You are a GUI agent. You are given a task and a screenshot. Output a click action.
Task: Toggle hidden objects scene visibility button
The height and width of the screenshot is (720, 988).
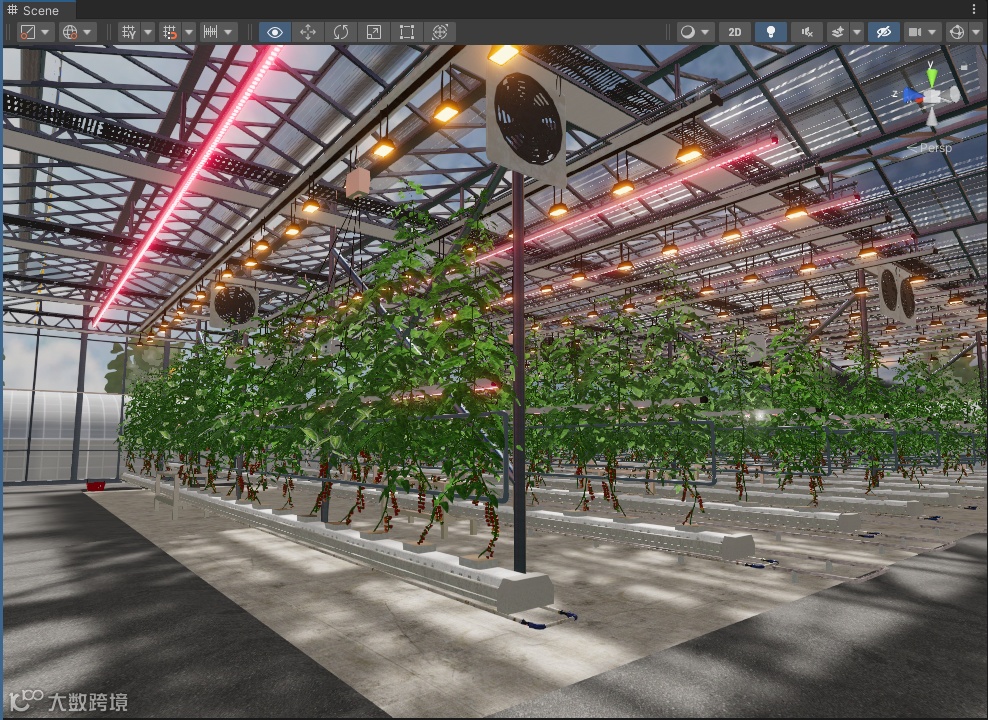pos(884,32)
